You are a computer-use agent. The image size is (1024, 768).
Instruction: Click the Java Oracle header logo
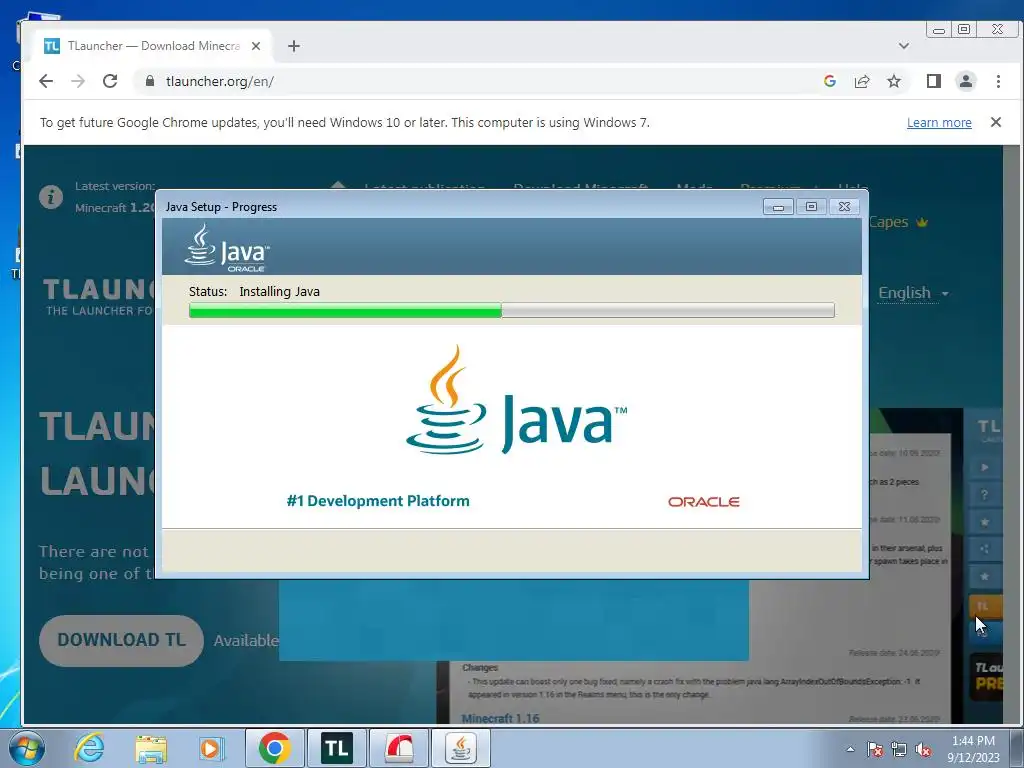point(227,248)
